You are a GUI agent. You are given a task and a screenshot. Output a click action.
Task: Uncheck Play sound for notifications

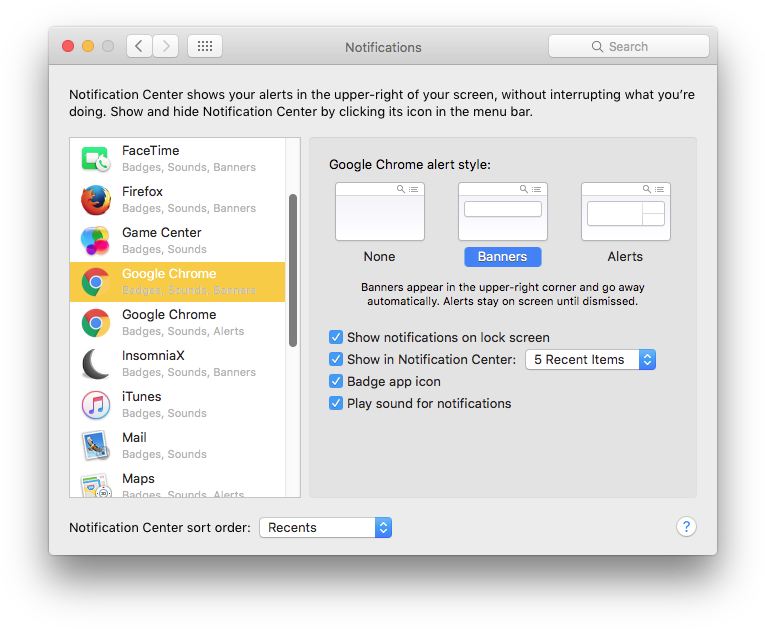coord(336,403)
